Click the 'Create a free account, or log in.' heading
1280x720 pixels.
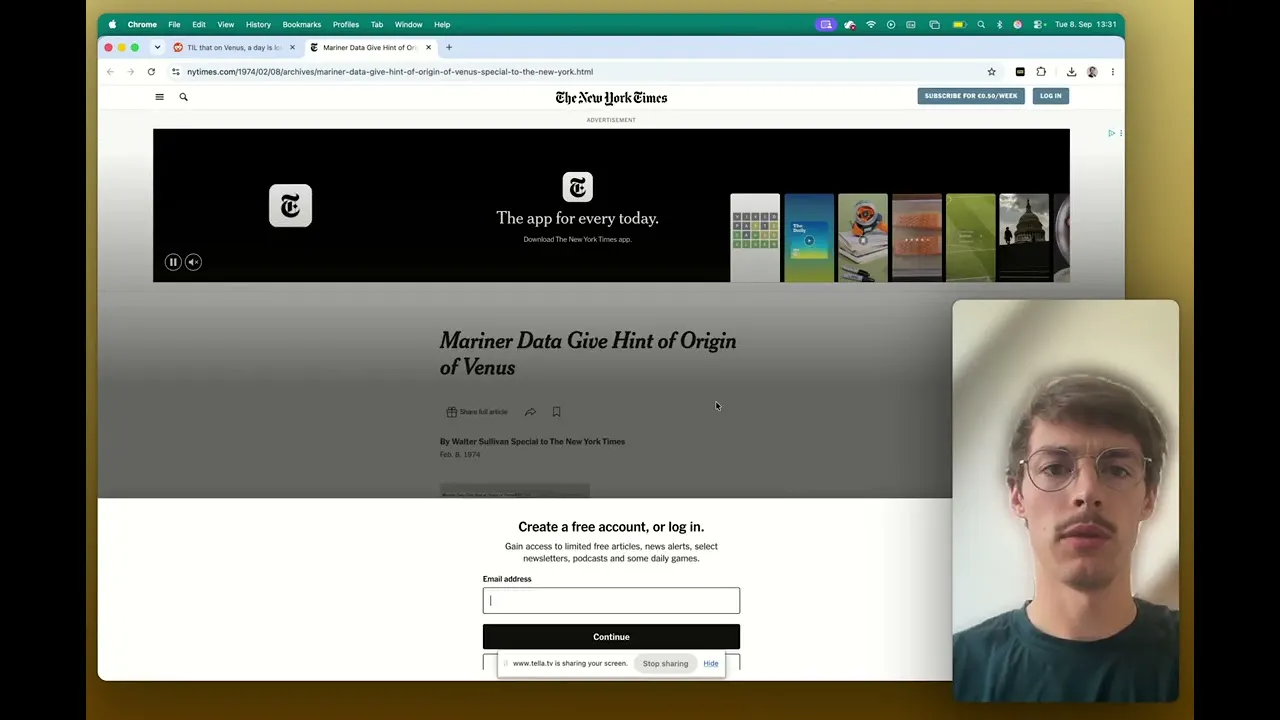(611, 527)
